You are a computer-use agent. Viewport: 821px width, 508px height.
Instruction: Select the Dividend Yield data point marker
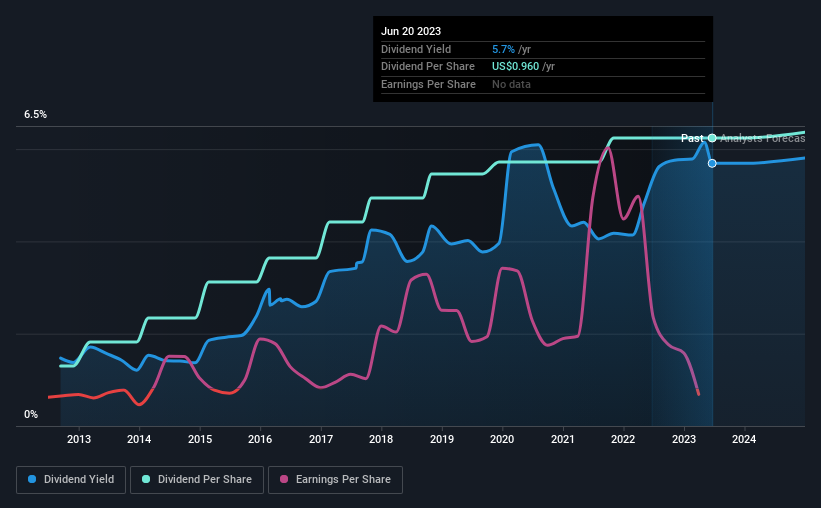[x=712, y=163]
